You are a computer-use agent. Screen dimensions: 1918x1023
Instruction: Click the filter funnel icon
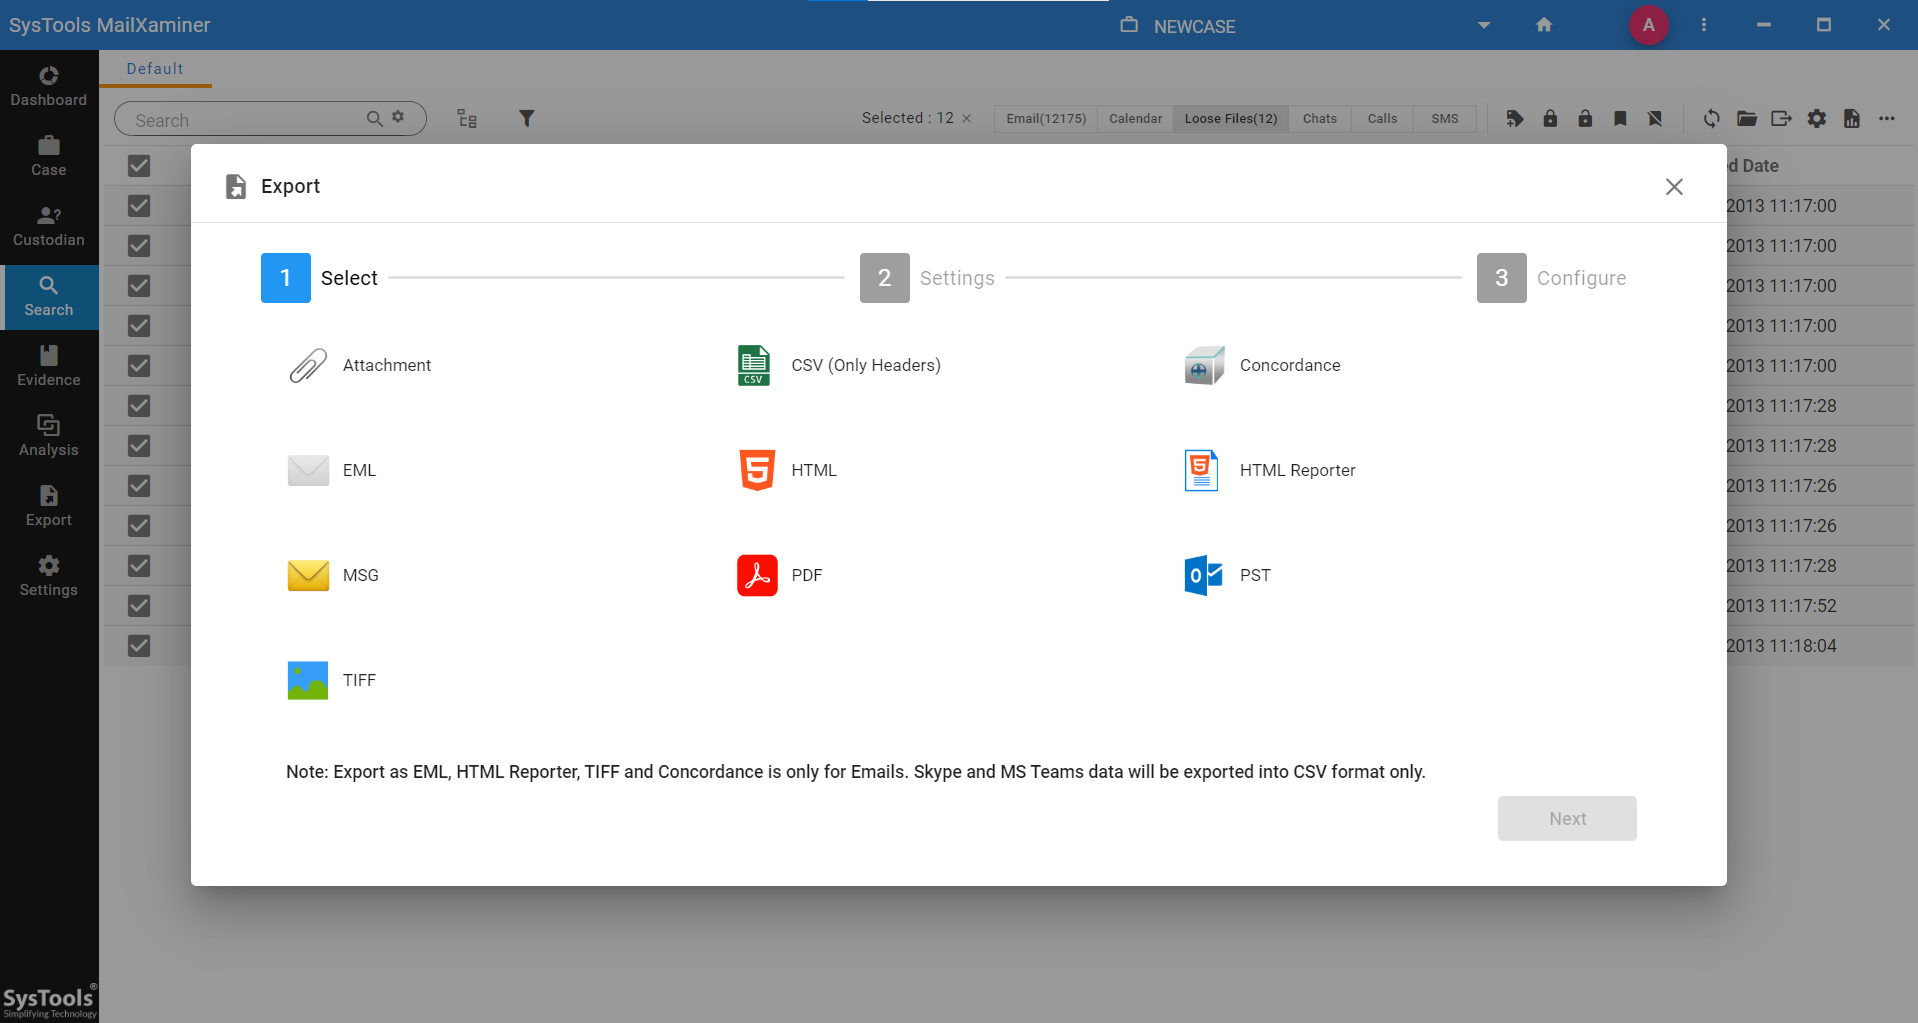[527, 119]
